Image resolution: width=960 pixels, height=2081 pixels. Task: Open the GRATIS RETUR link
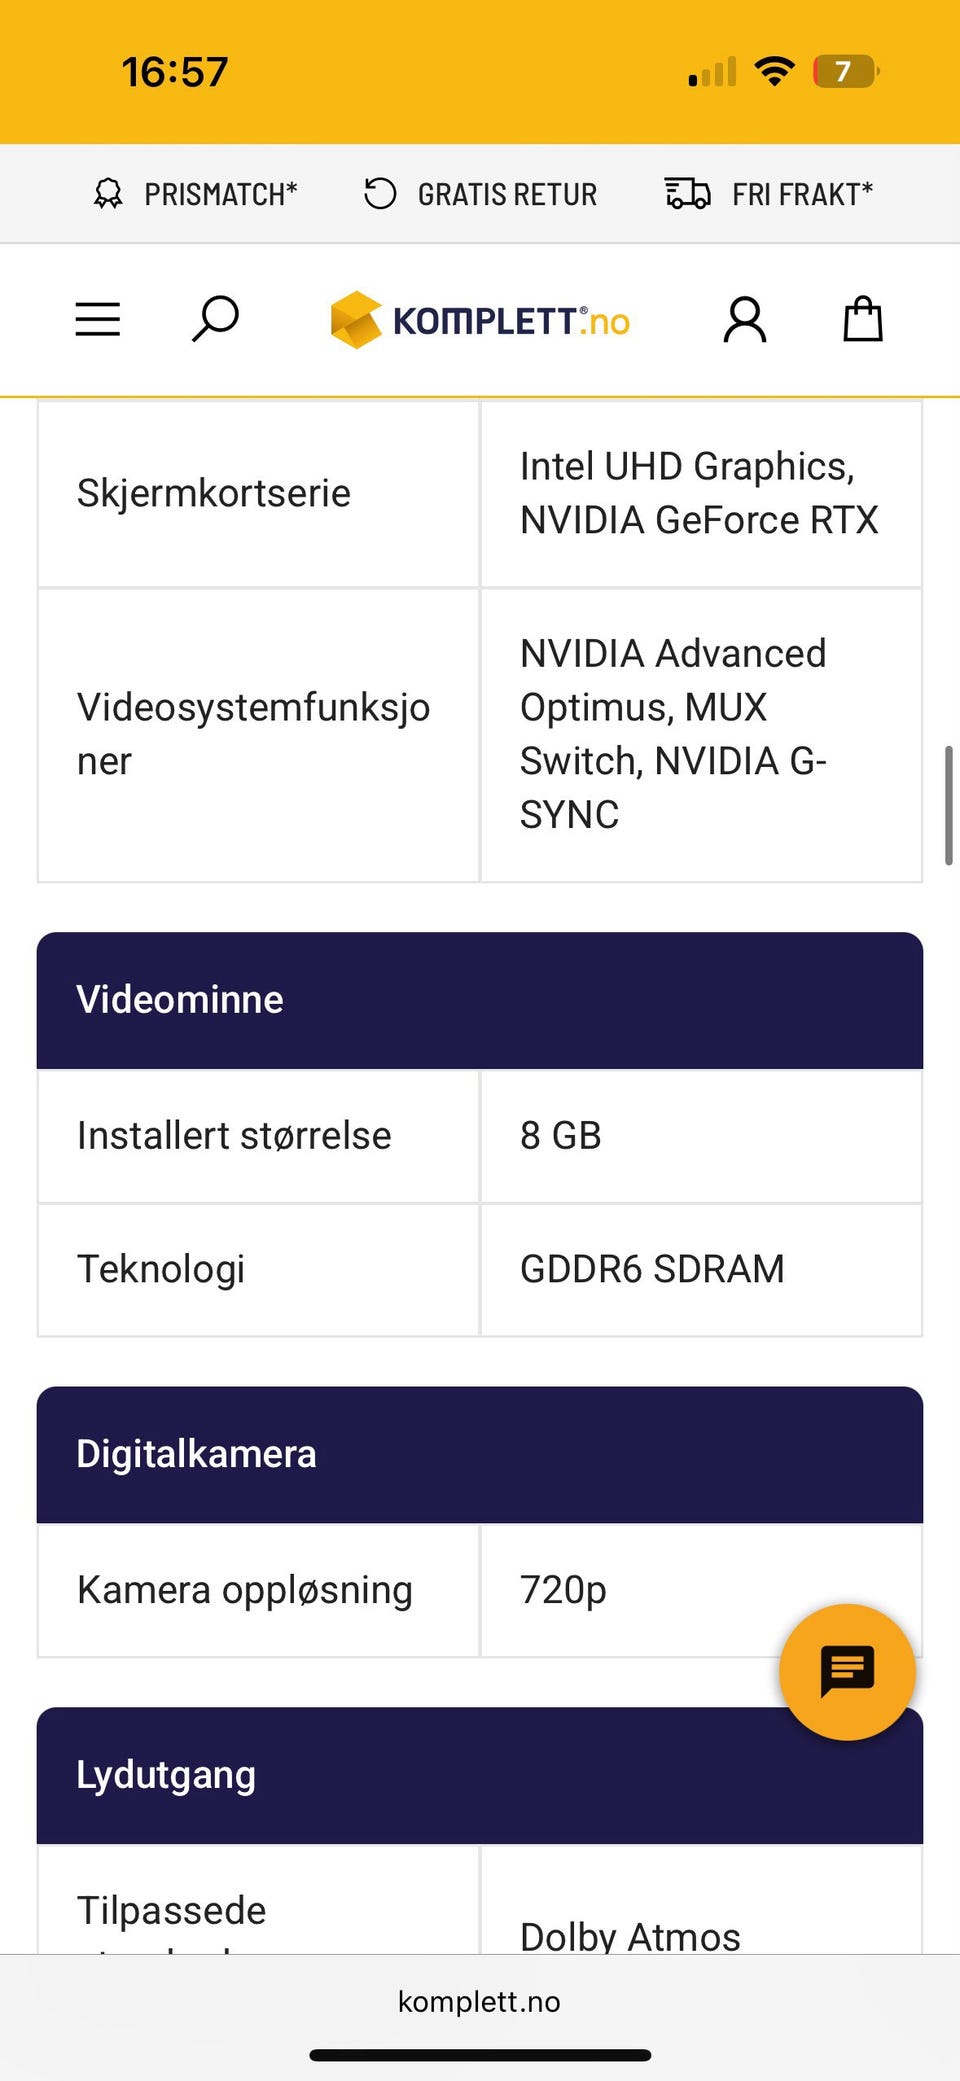click(x=507, y=194)
